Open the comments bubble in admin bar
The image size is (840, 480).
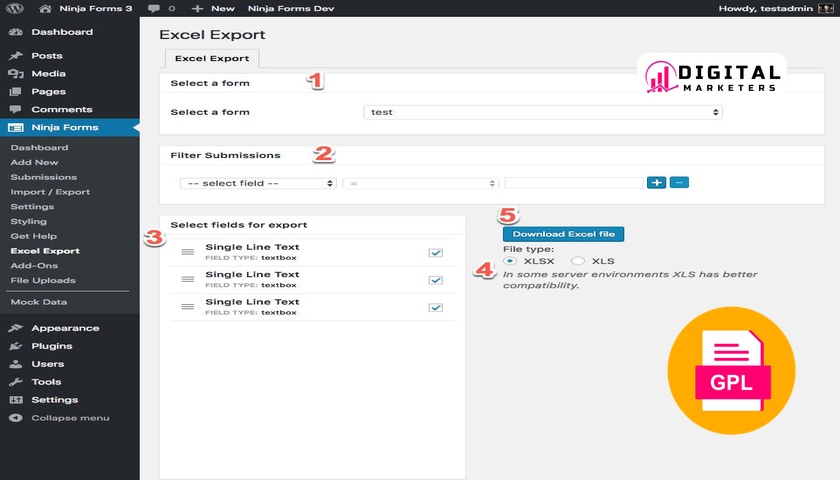154,8
